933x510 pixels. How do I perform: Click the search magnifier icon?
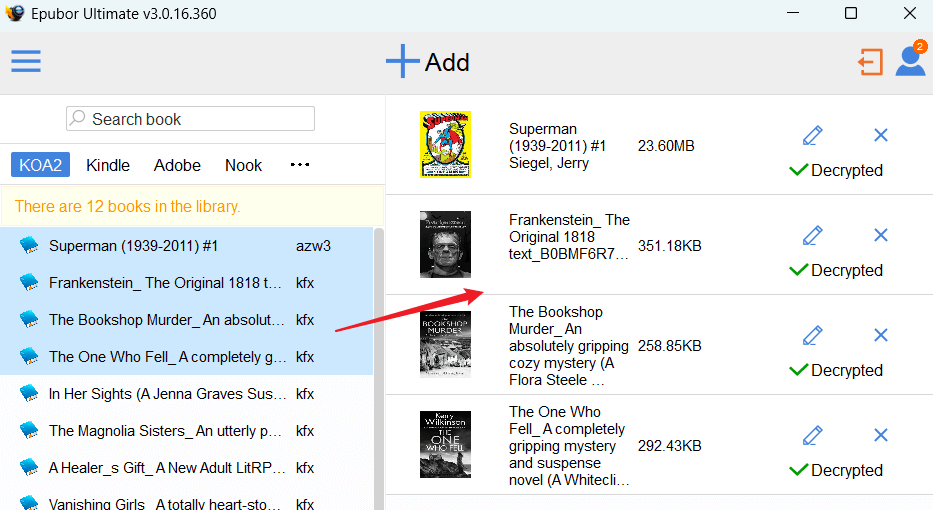(77, 118)
